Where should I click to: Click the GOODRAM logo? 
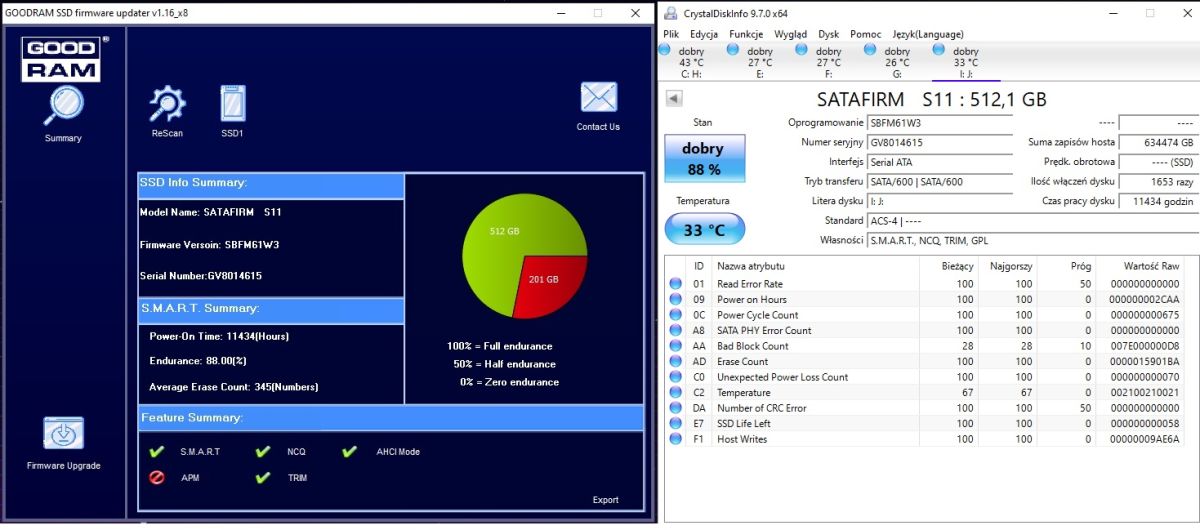click(x=62, y=58)
